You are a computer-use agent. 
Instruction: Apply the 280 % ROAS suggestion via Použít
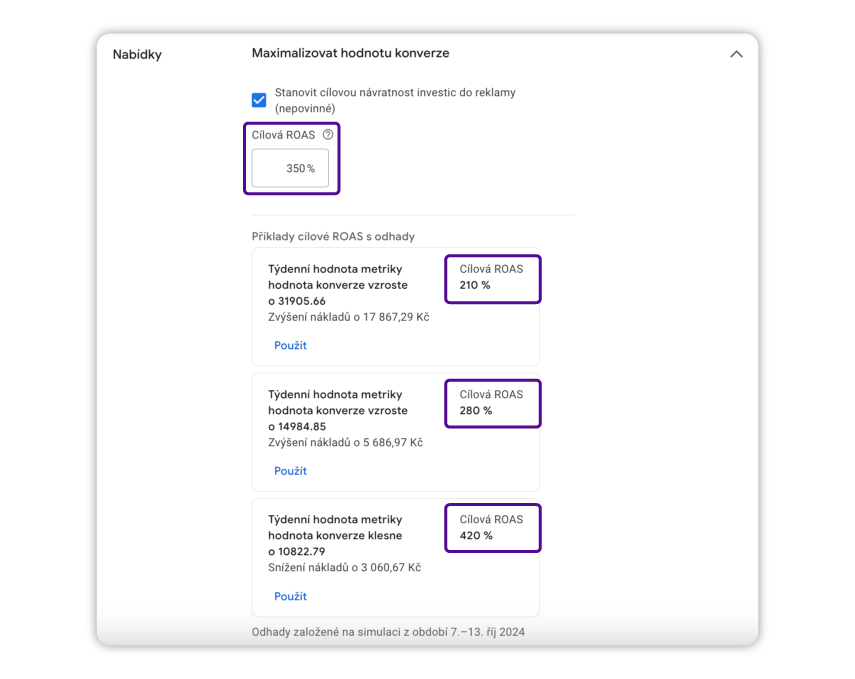tap(290, 471)
